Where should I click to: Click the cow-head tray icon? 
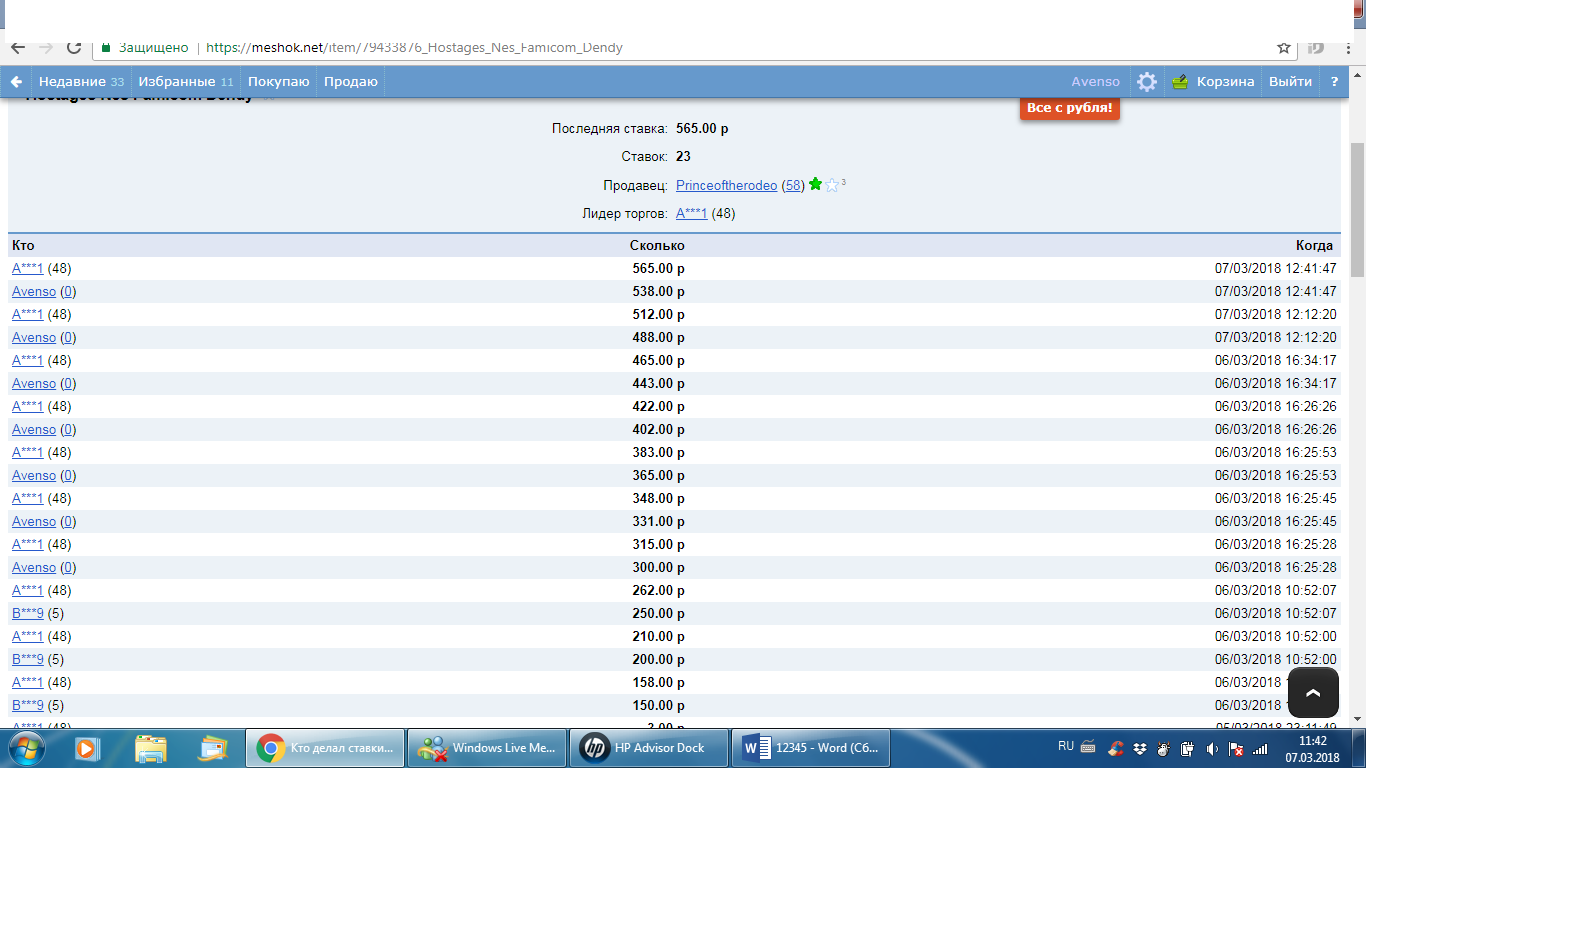(x=1163, y=749)
